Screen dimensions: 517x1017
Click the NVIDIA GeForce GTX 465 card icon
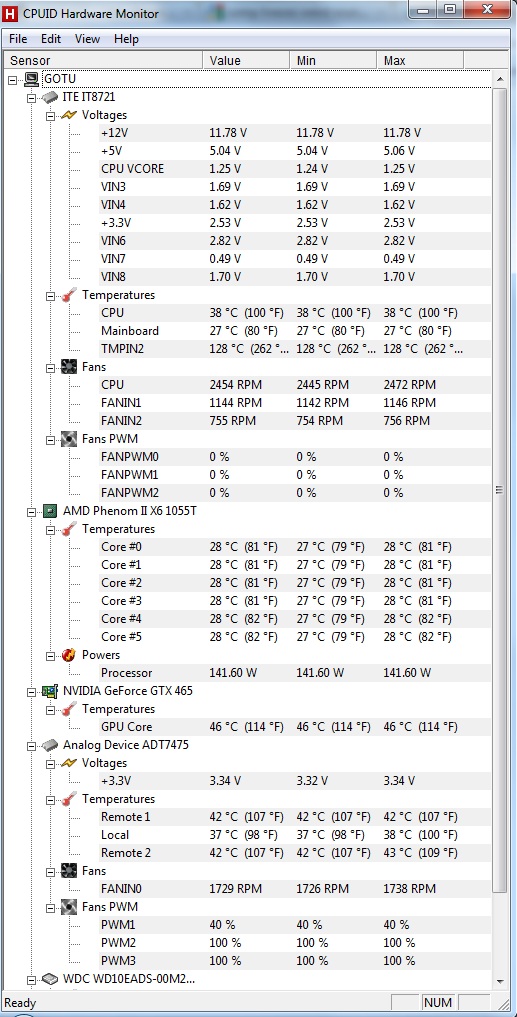pos(50,691)
